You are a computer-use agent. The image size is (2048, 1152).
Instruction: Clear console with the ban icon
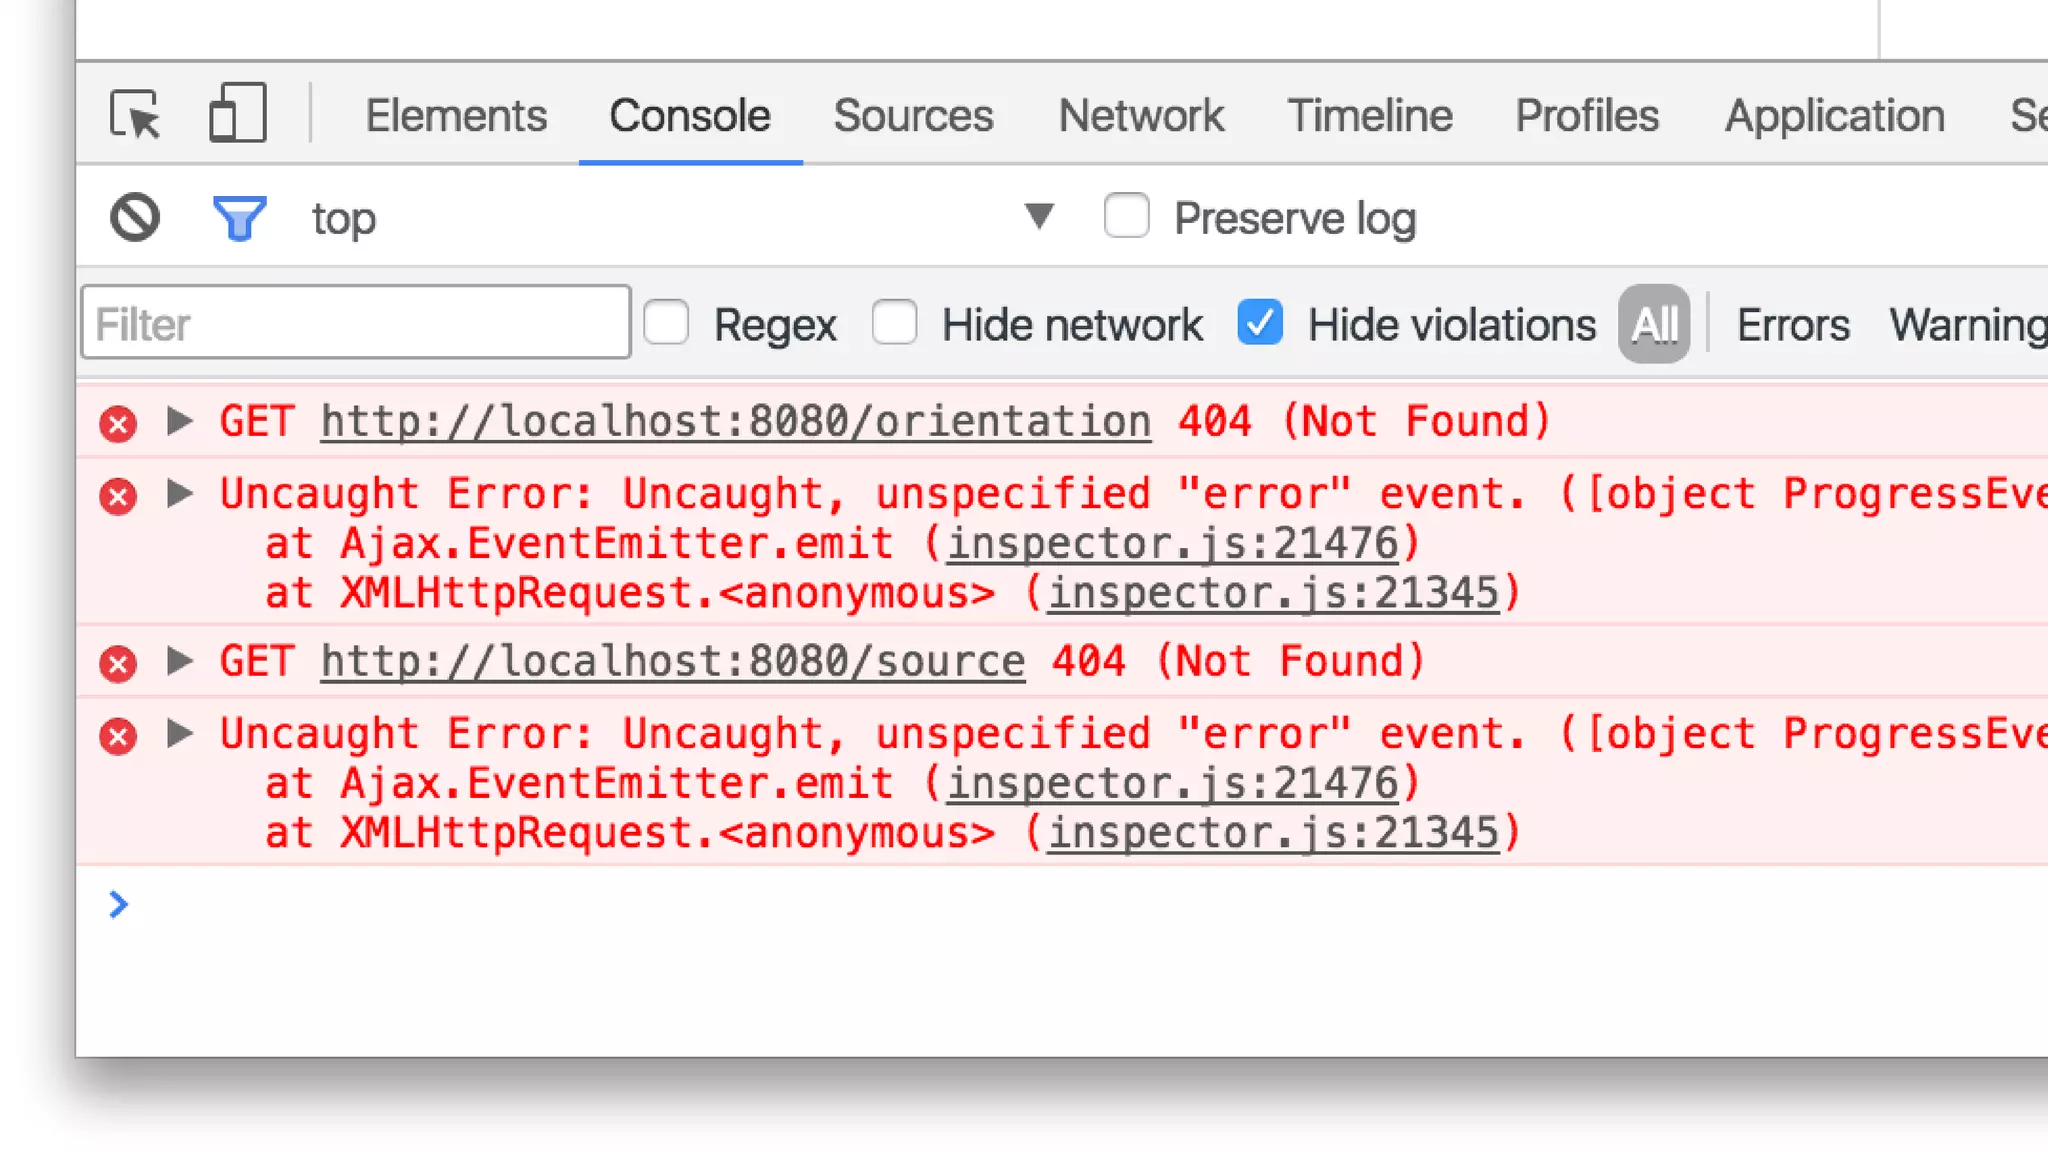[135, 217]
